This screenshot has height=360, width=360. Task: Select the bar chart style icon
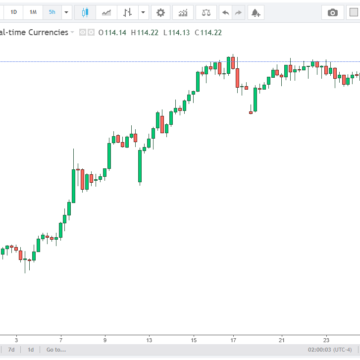(127, 13)
